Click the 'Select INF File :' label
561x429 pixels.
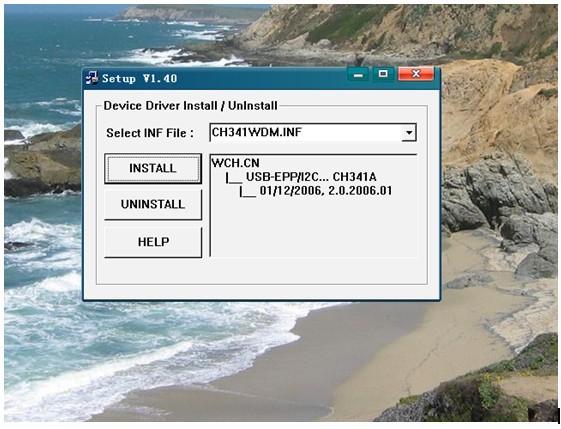pyautogui.click(x=150, y=133)
